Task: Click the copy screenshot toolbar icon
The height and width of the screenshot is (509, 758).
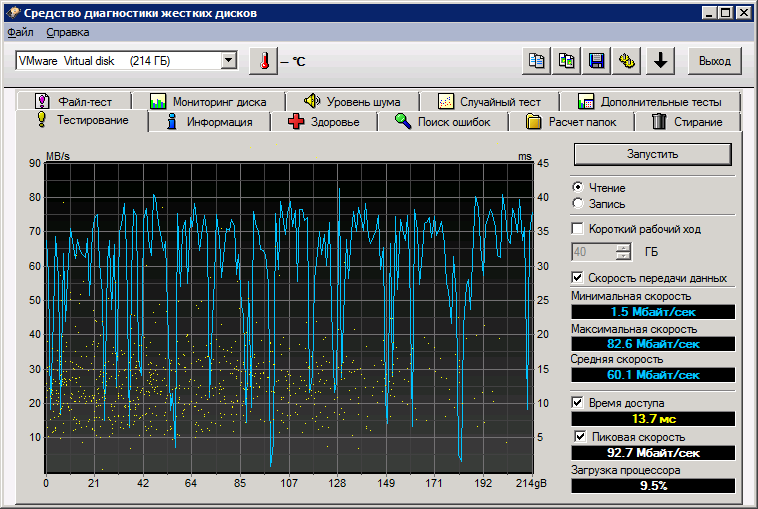Action: point(567,61)
